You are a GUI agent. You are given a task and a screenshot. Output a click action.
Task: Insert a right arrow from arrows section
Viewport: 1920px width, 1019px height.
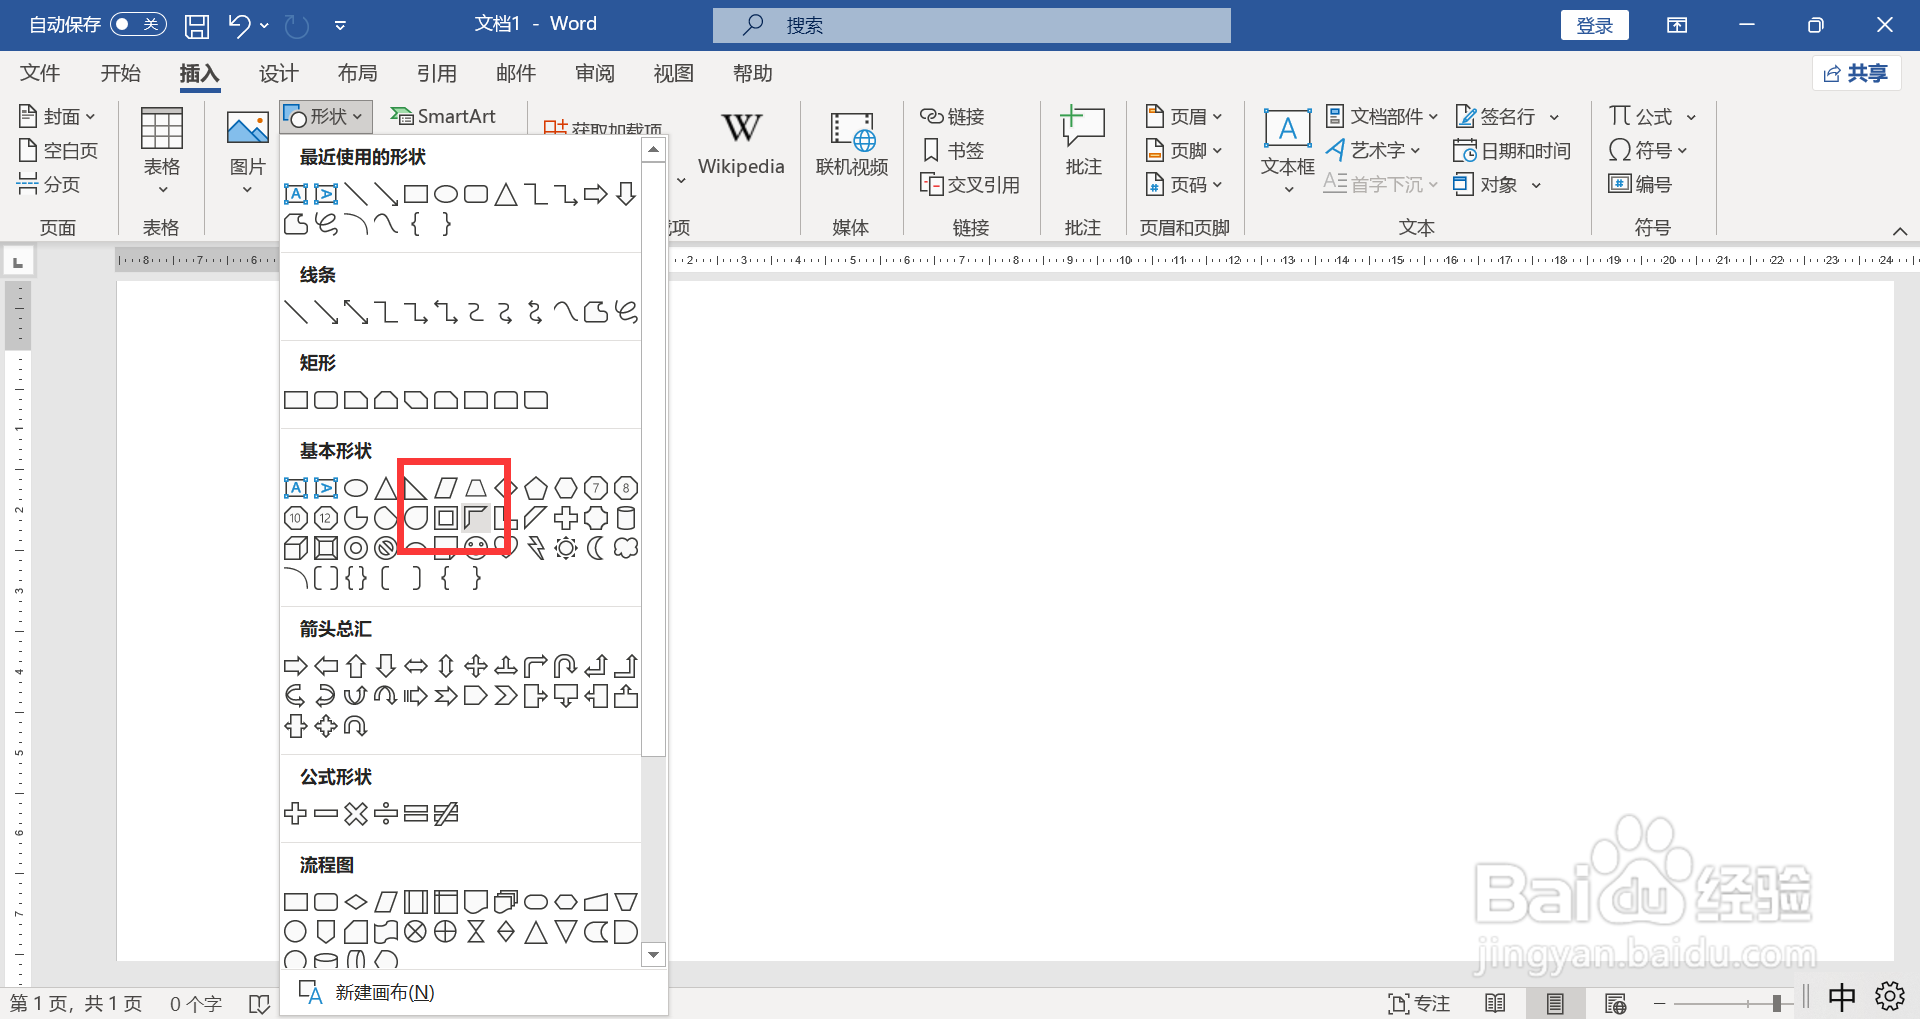click(x=296, y=666)
